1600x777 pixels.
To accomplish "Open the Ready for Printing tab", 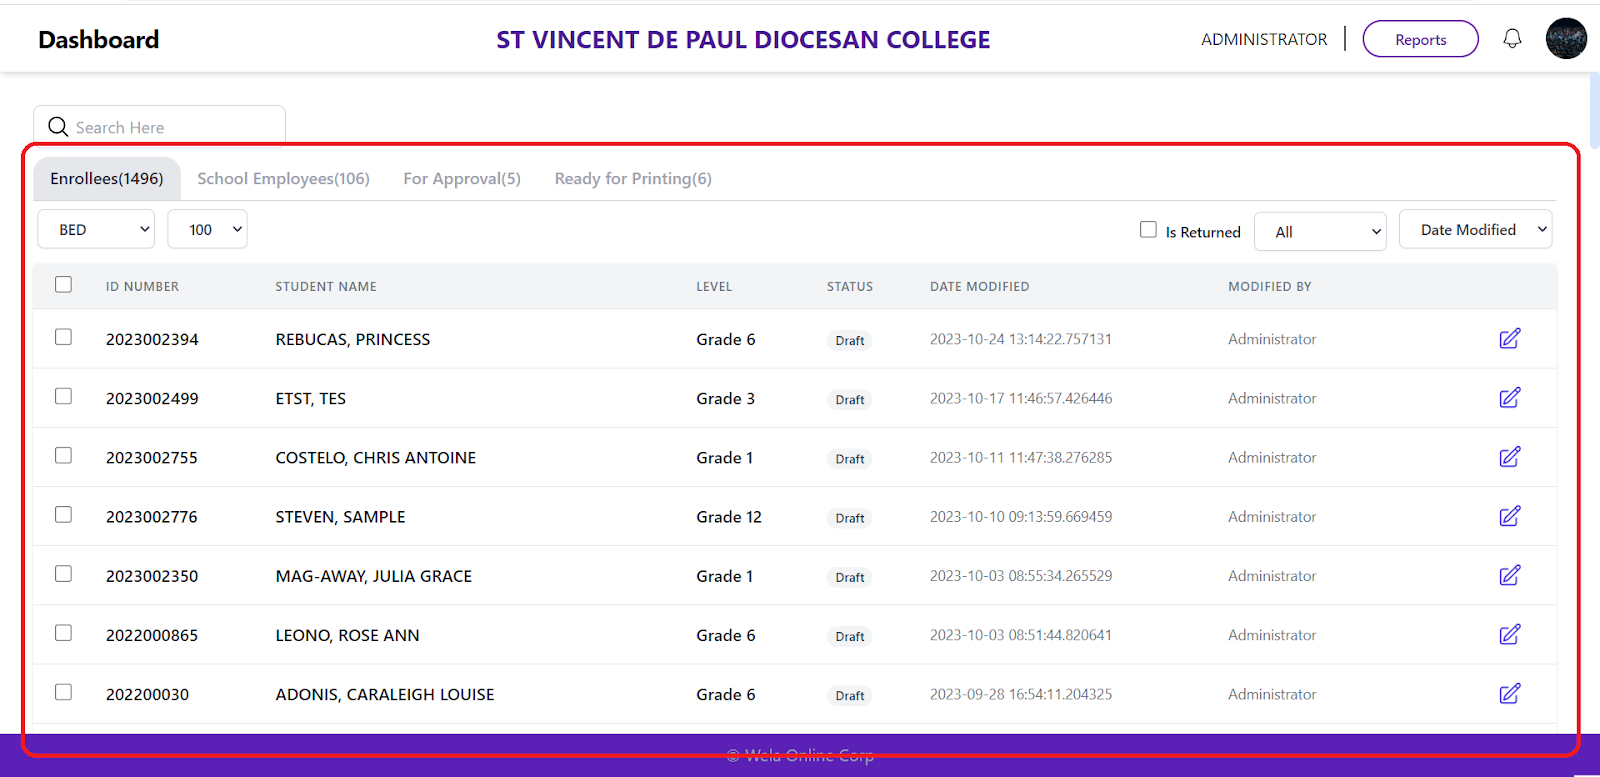I will click(x=633, y=179).
